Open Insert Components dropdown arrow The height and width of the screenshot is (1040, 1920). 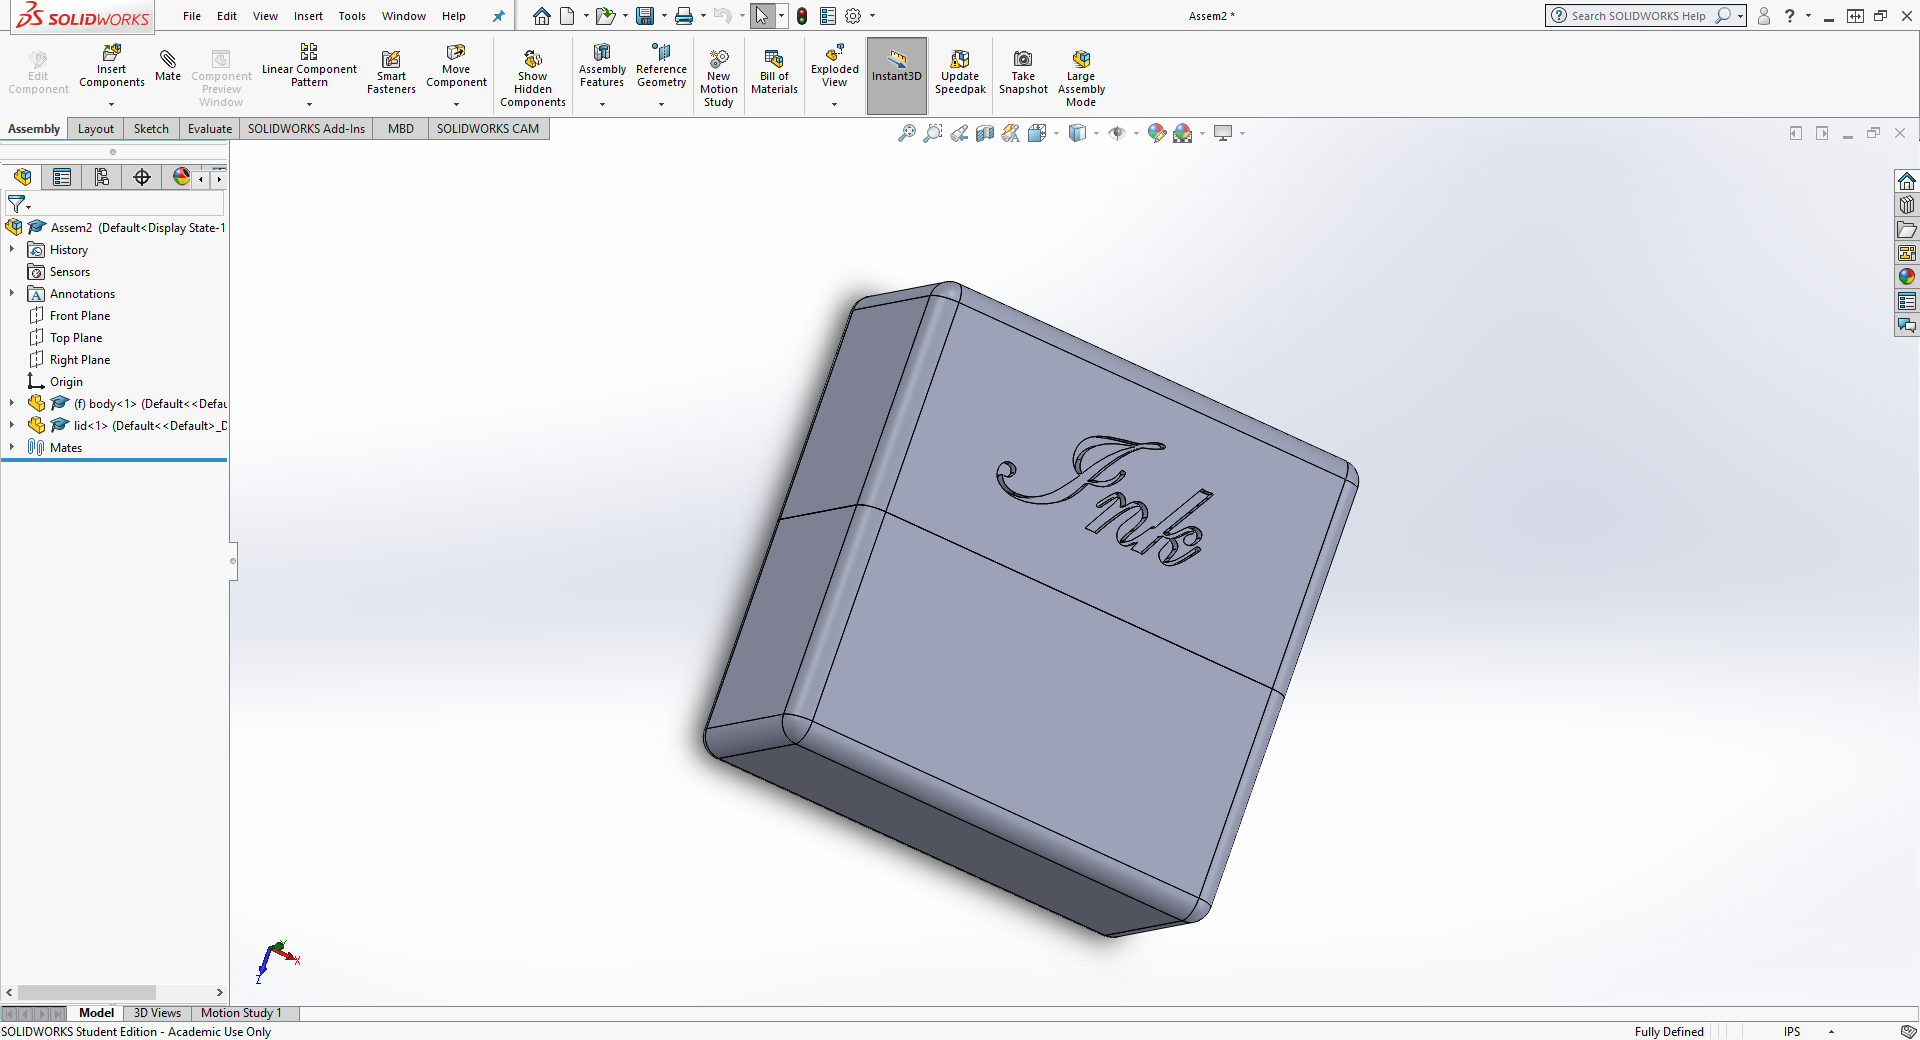111,104
